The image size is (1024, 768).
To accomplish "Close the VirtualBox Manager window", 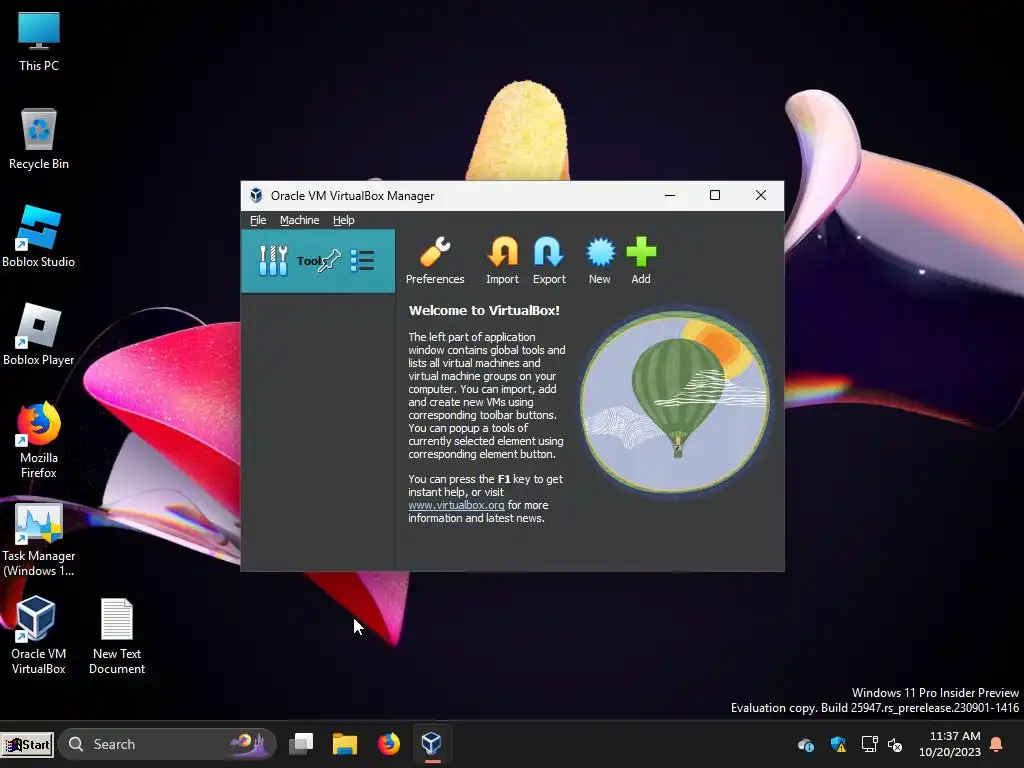I will [761, 195].
